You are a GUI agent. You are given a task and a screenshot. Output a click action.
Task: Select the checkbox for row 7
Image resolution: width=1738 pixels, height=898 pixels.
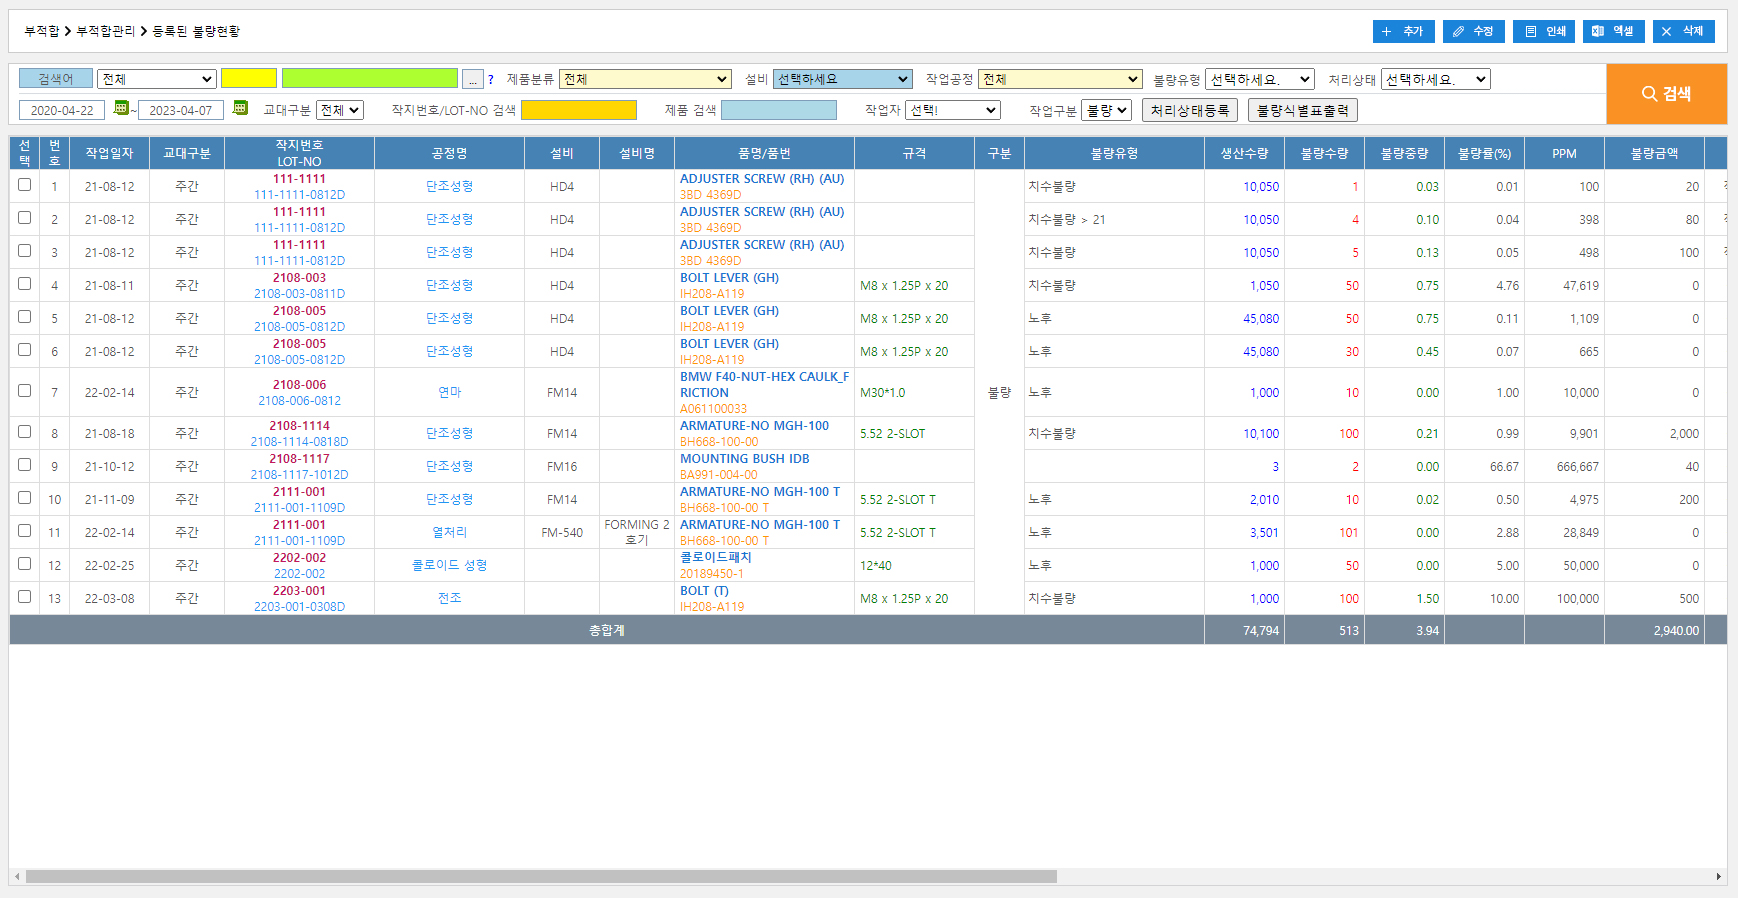pos(25,391)
